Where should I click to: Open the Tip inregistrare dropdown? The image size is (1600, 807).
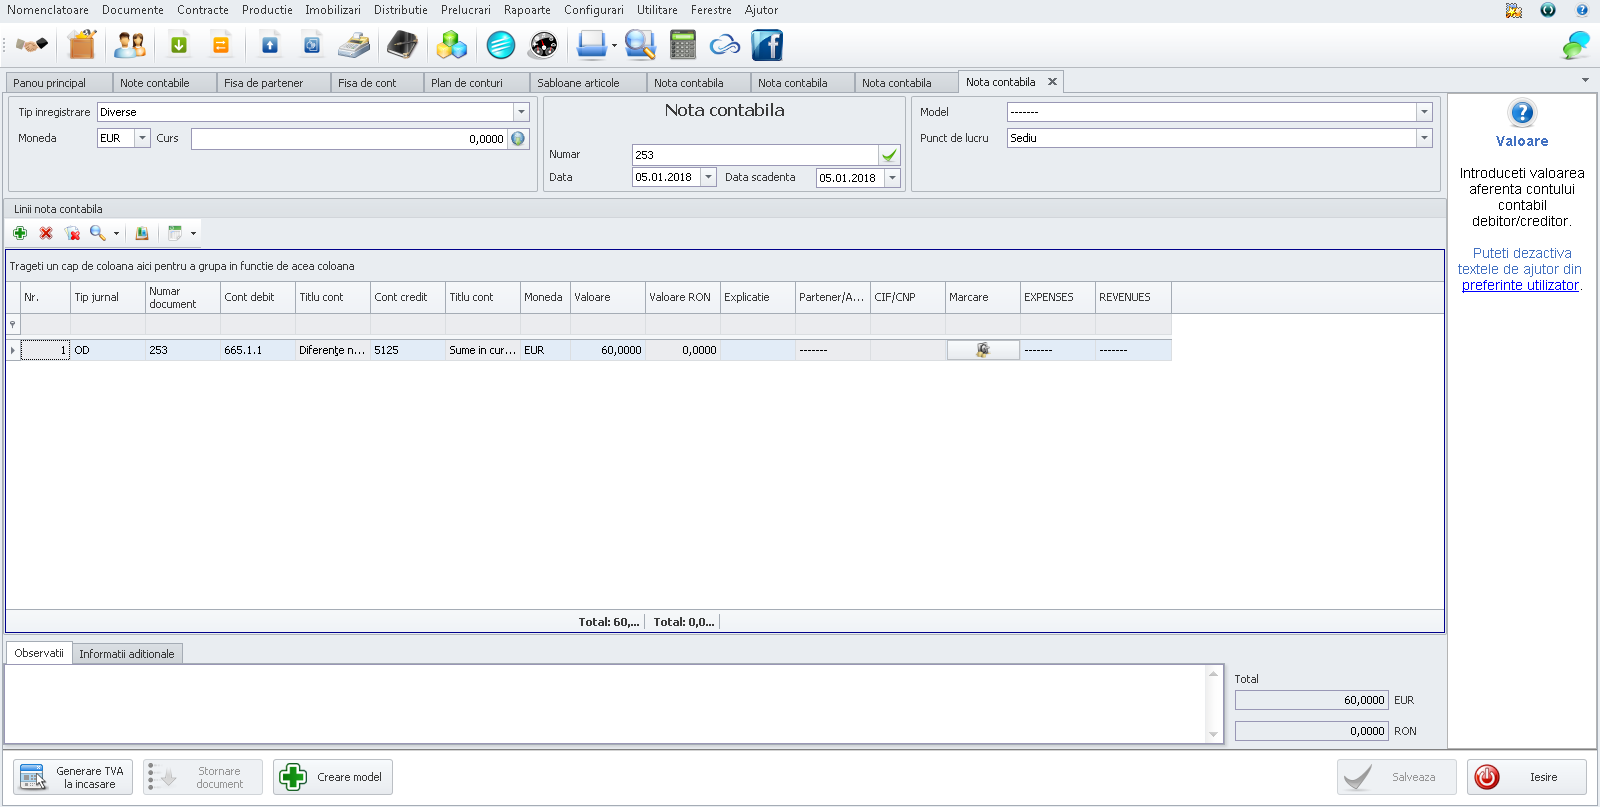click(521, 112)
